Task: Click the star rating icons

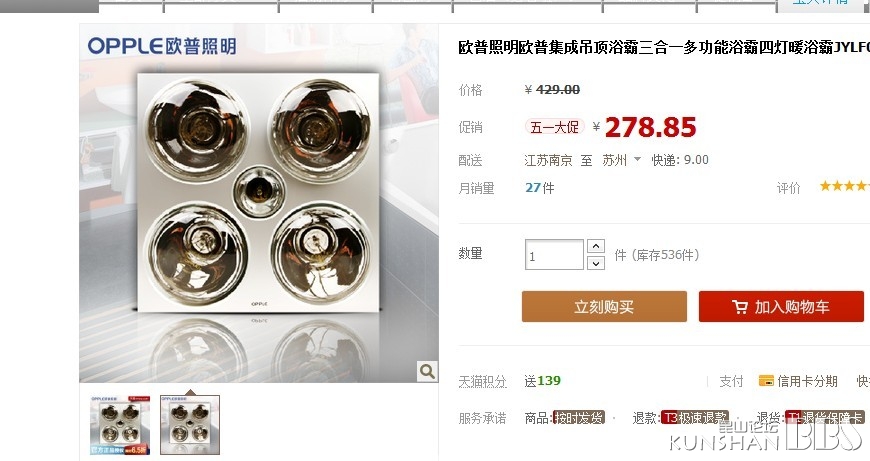Action: [844, 186]
